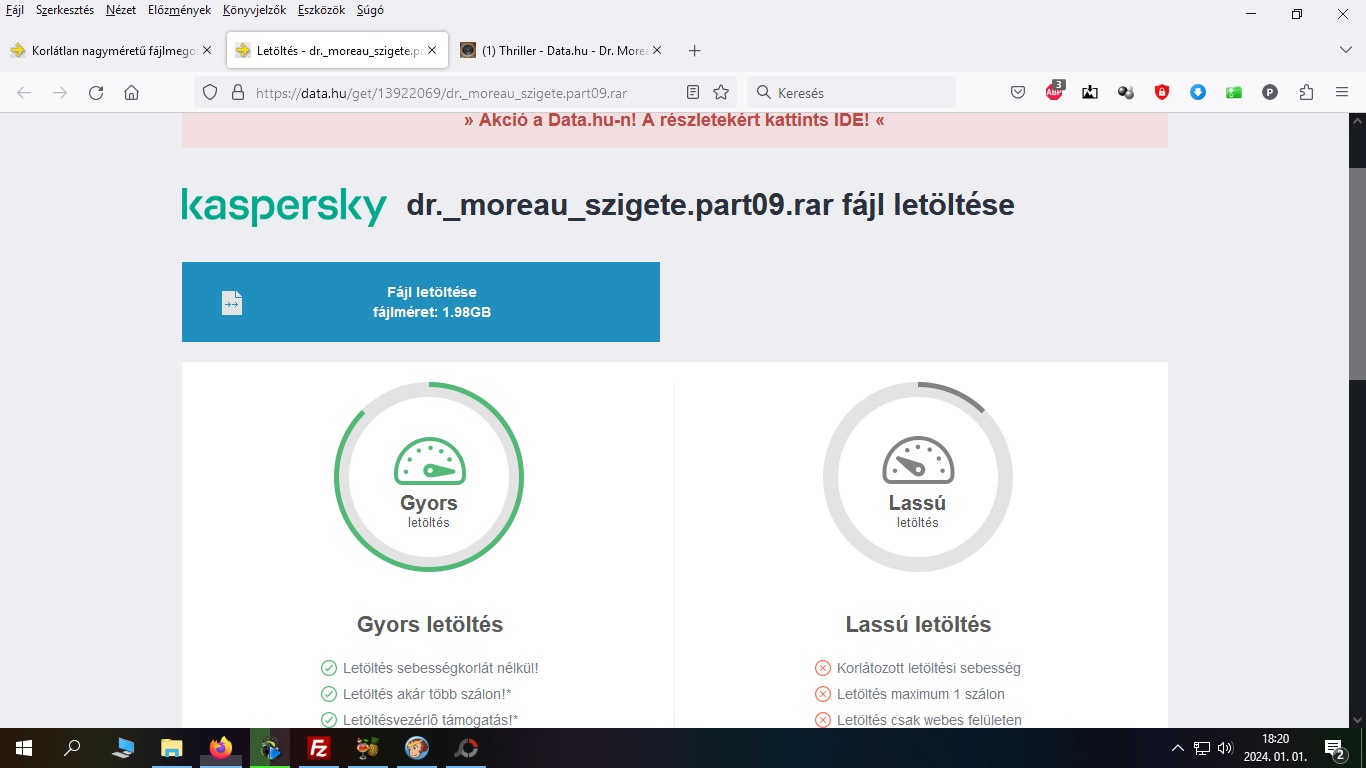The image size is (1366, 768).
Task: Open the Fájl menu
Action: tap(14, 10)
